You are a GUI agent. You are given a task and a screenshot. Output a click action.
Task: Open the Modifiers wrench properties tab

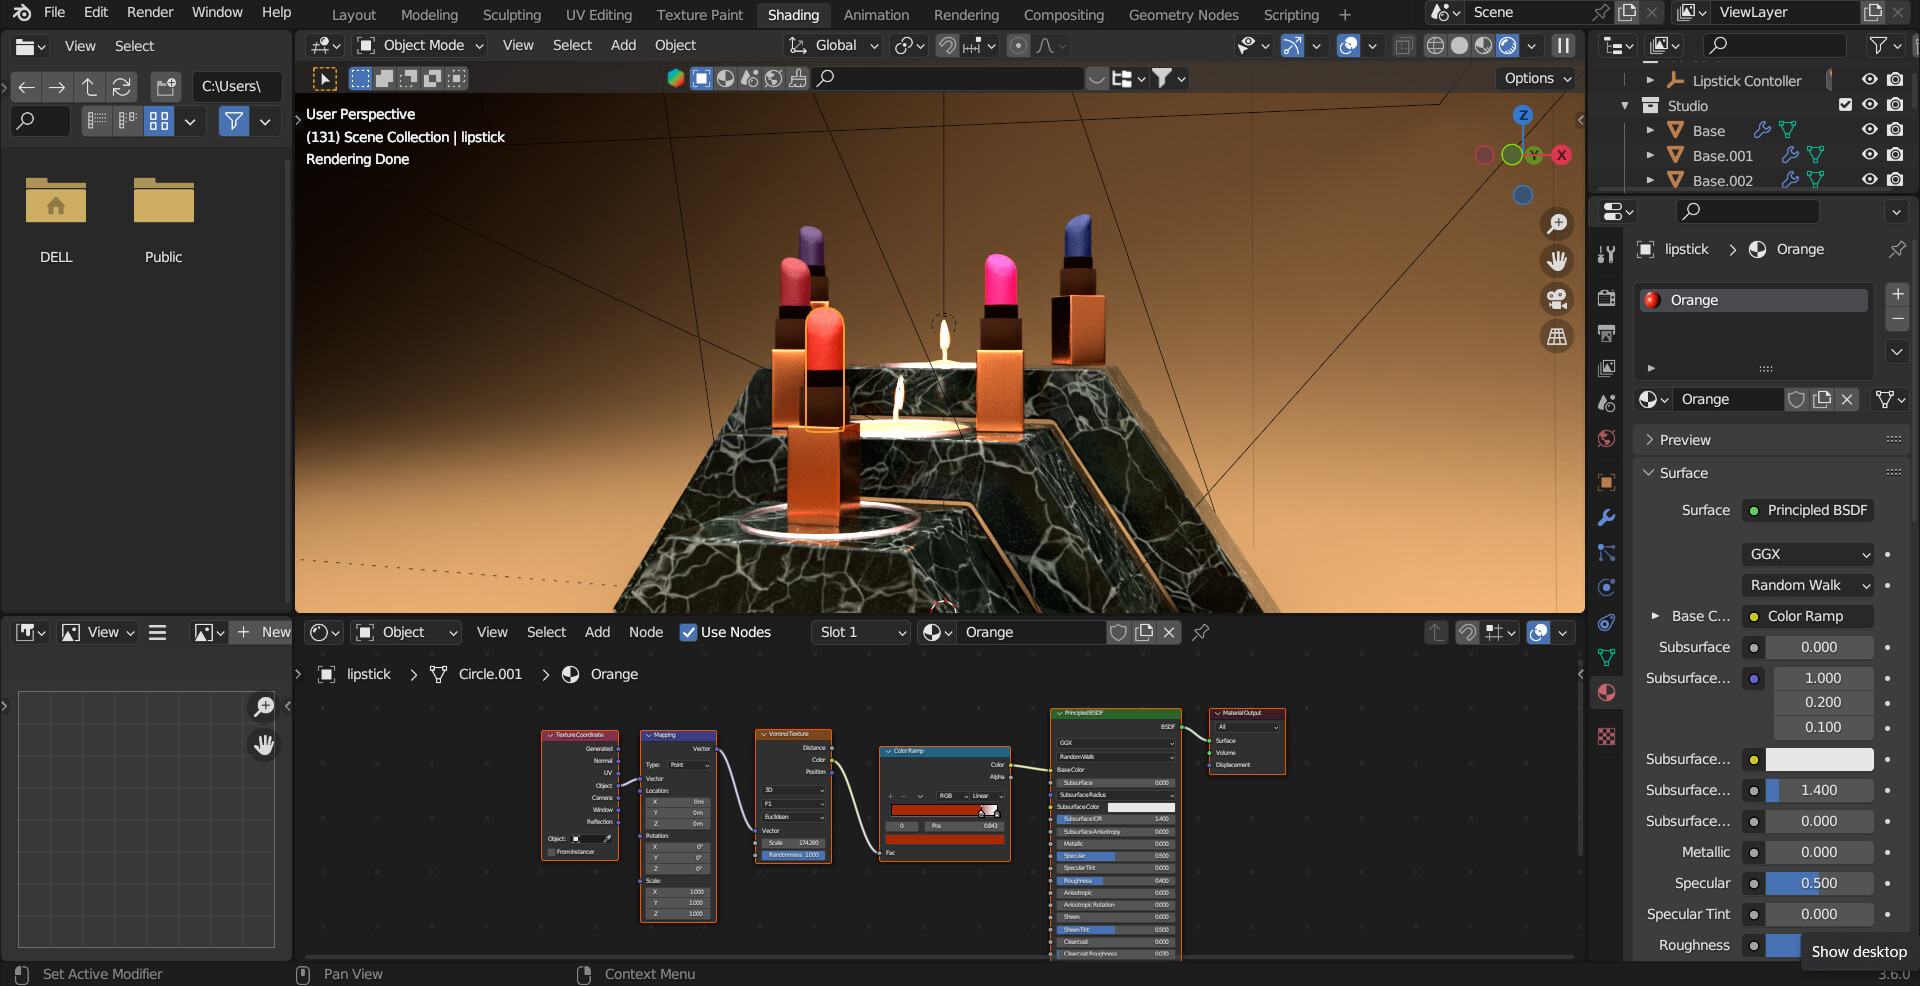click(x=1606, y=518)
